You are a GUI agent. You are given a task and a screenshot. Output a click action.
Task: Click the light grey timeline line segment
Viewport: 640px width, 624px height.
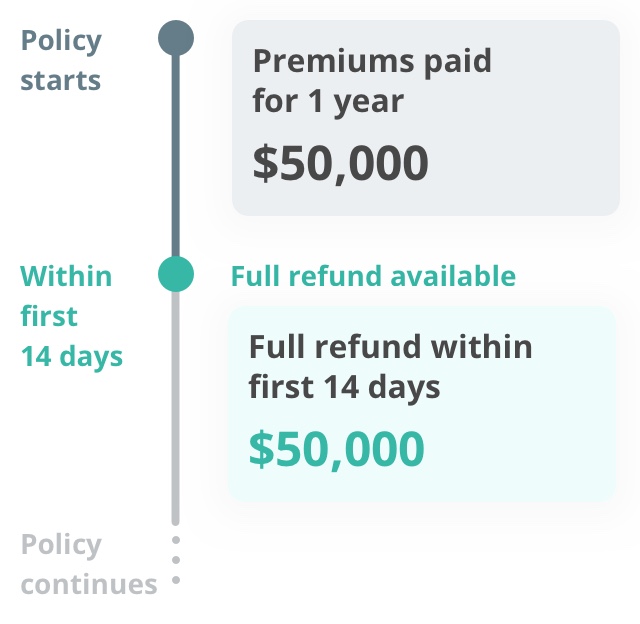pyautogui.click(x=176, y=408)
